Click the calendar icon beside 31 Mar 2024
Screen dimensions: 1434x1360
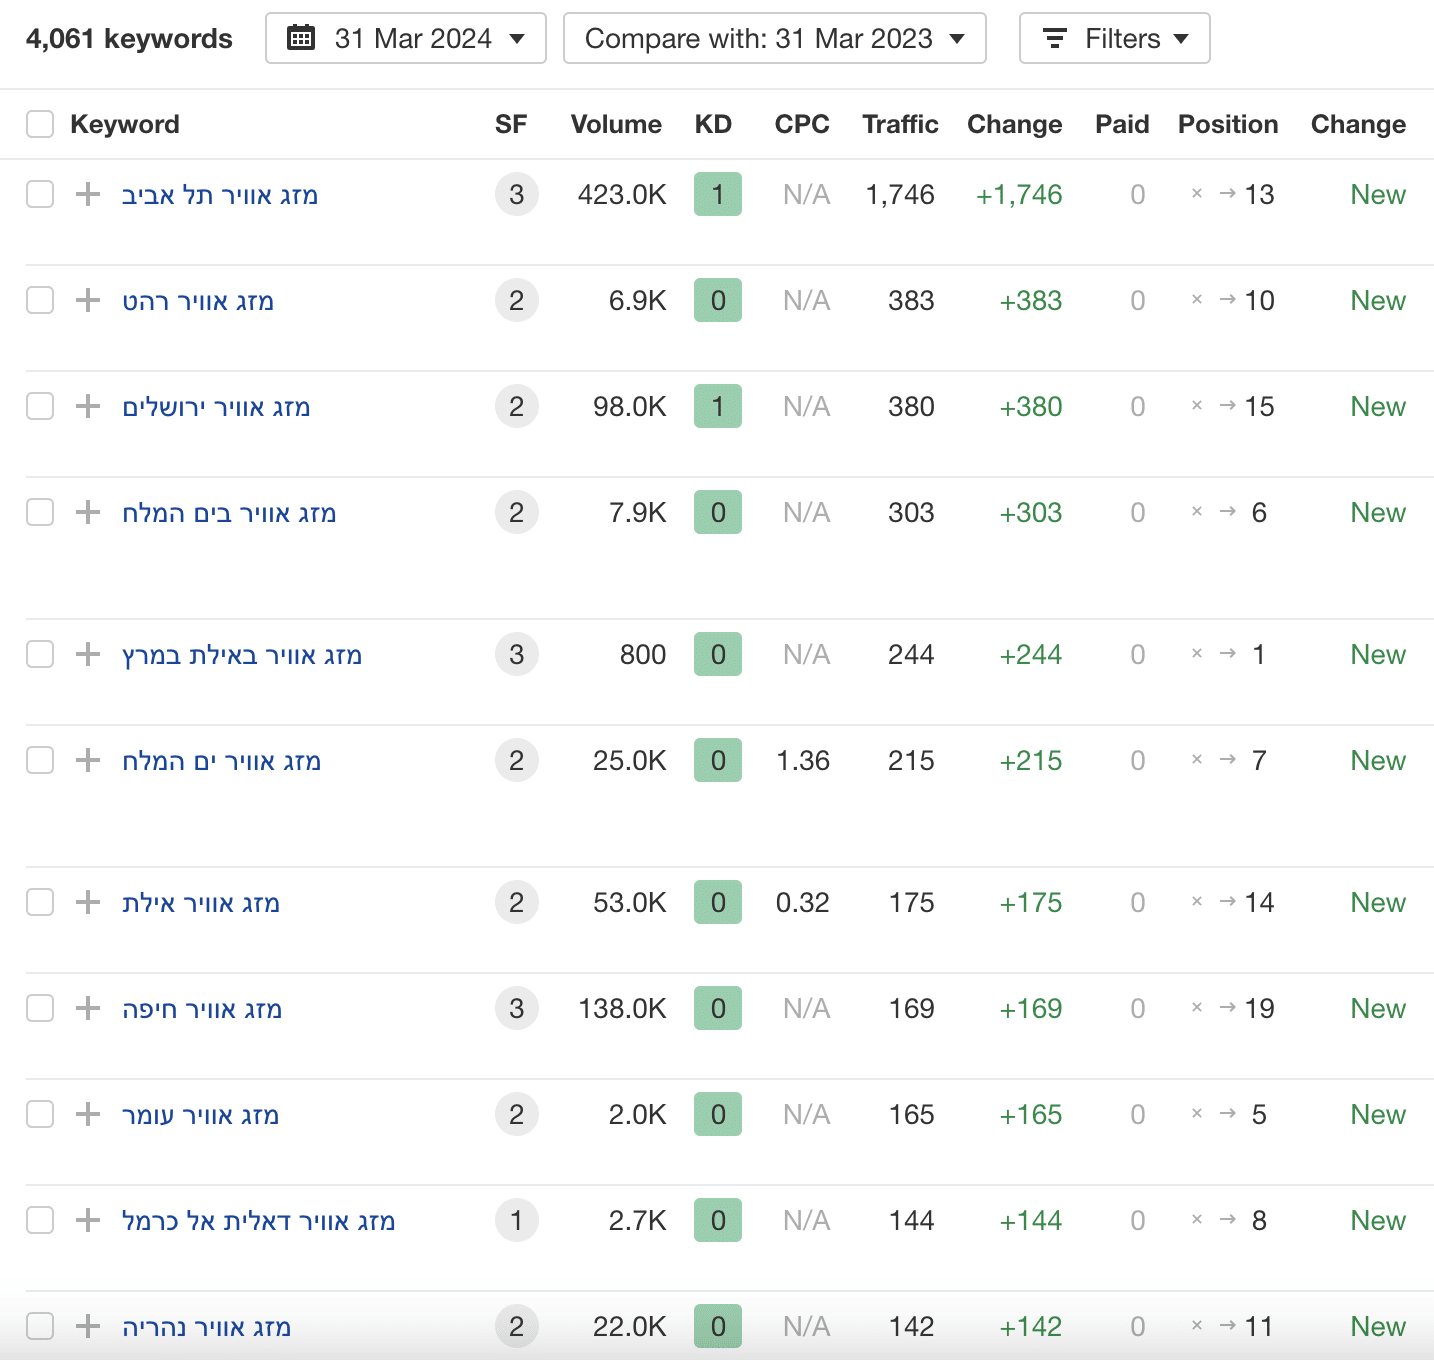(x=301, y=38)
